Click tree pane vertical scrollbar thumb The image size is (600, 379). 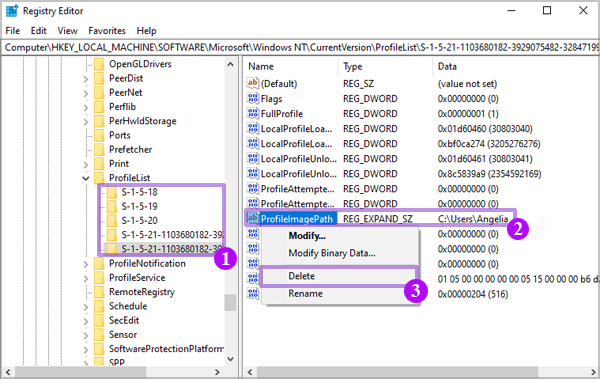tap(230, 302)
